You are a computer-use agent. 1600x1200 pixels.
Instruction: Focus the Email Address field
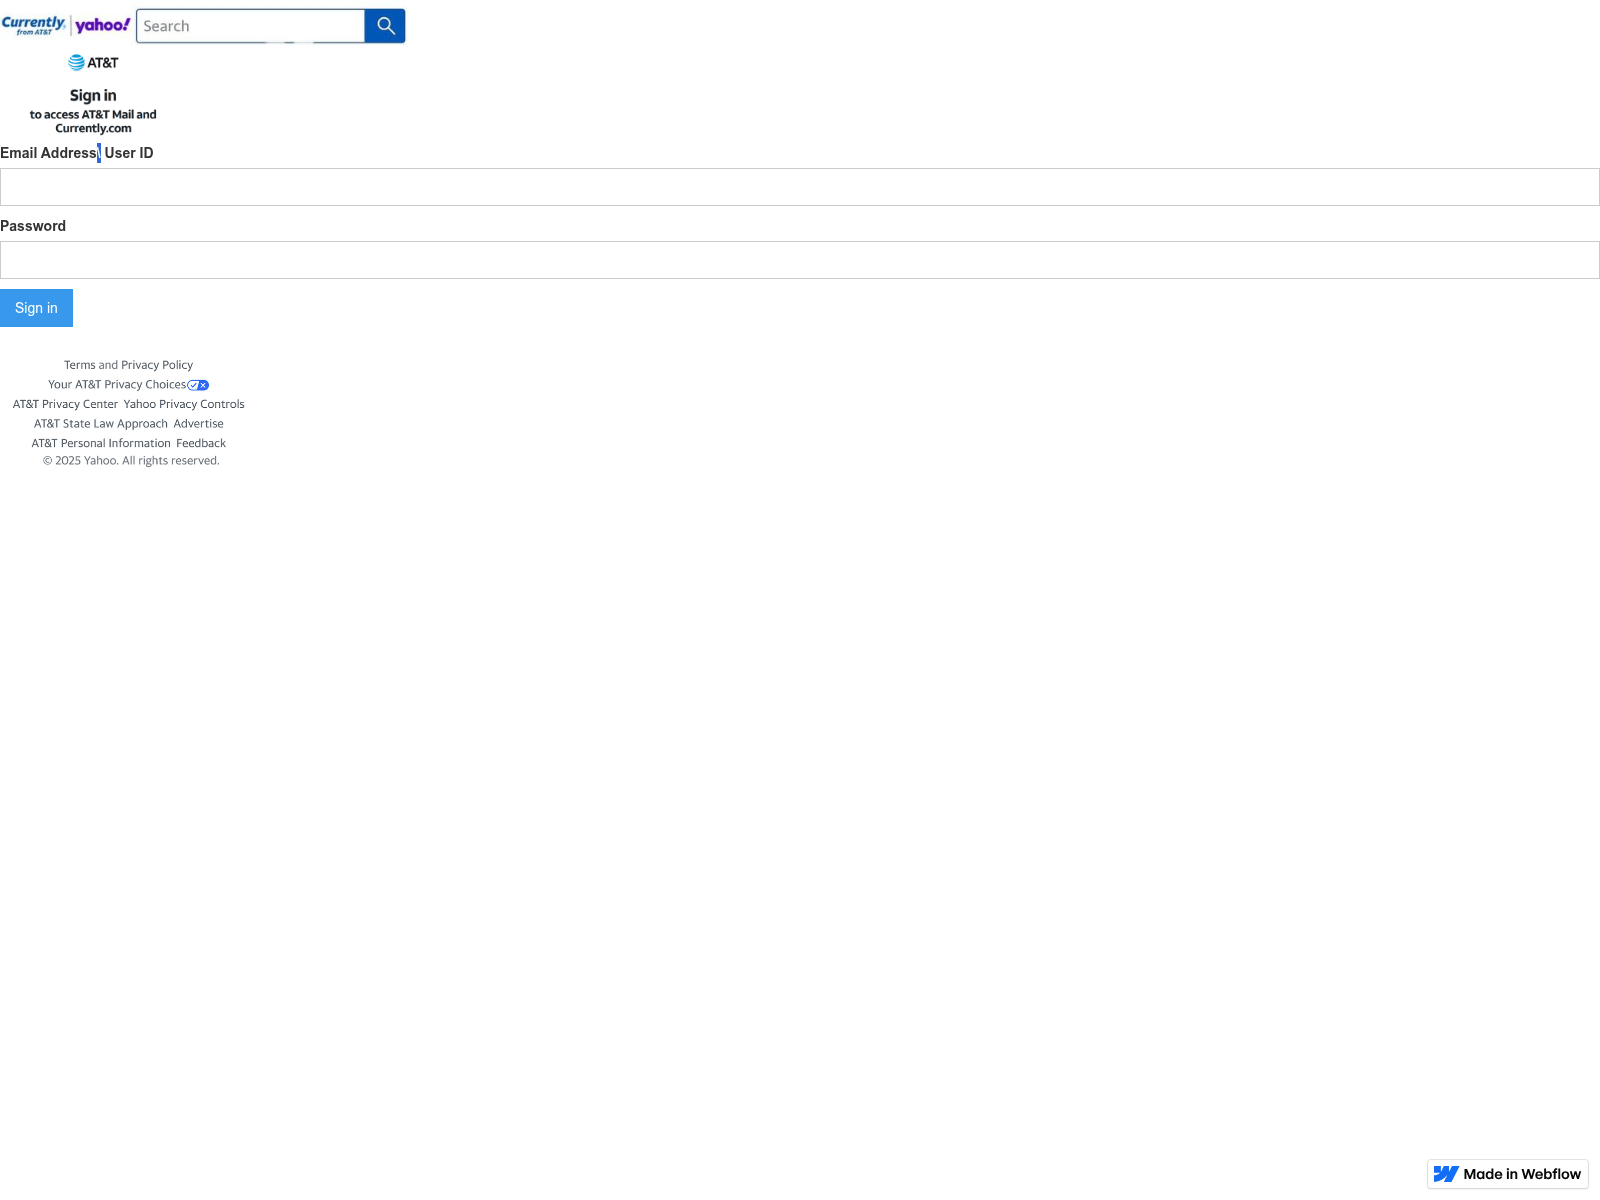800,187
